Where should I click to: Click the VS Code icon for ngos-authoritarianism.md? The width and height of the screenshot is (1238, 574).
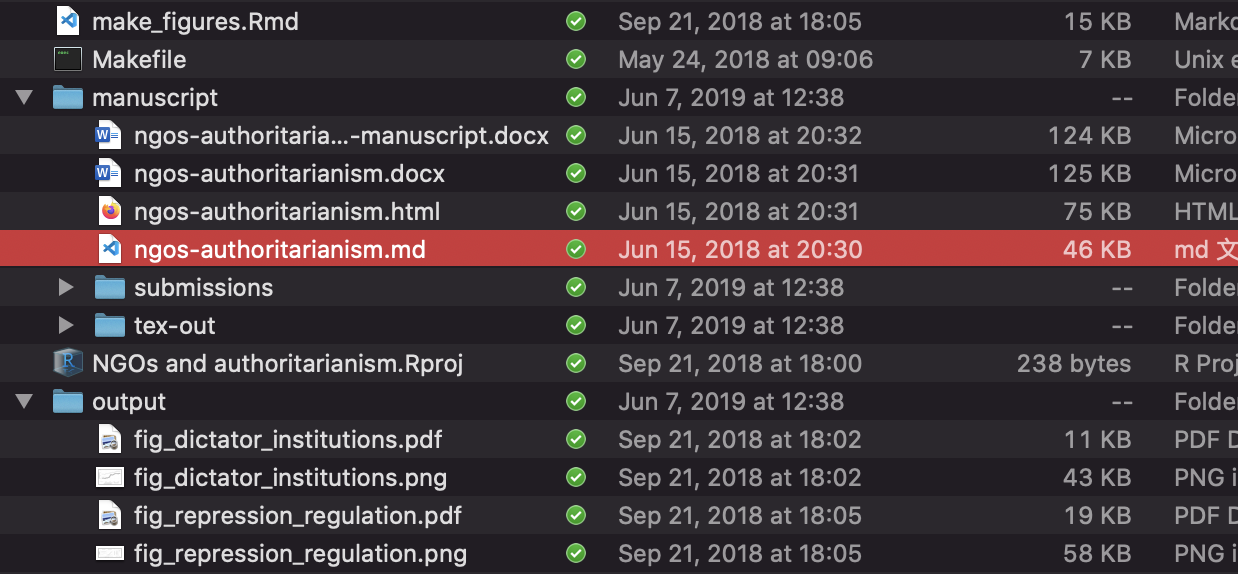click(109, 249)
